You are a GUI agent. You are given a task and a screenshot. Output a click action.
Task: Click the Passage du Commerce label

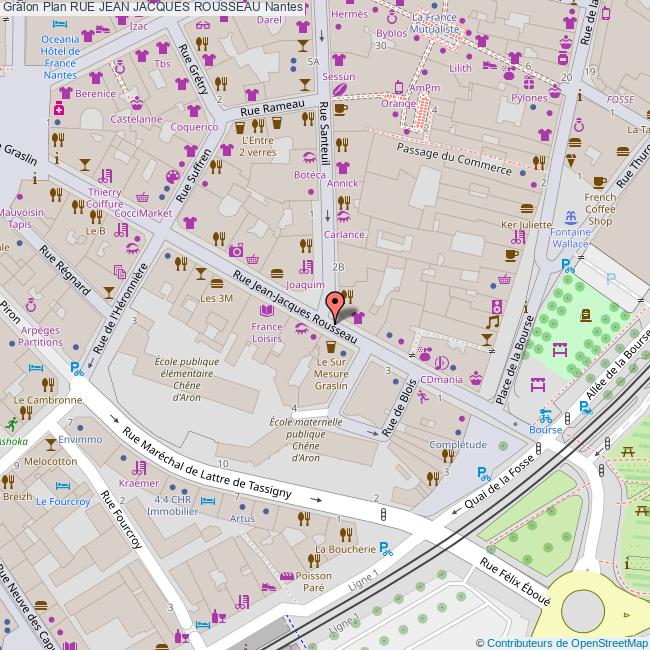(454, 159)
